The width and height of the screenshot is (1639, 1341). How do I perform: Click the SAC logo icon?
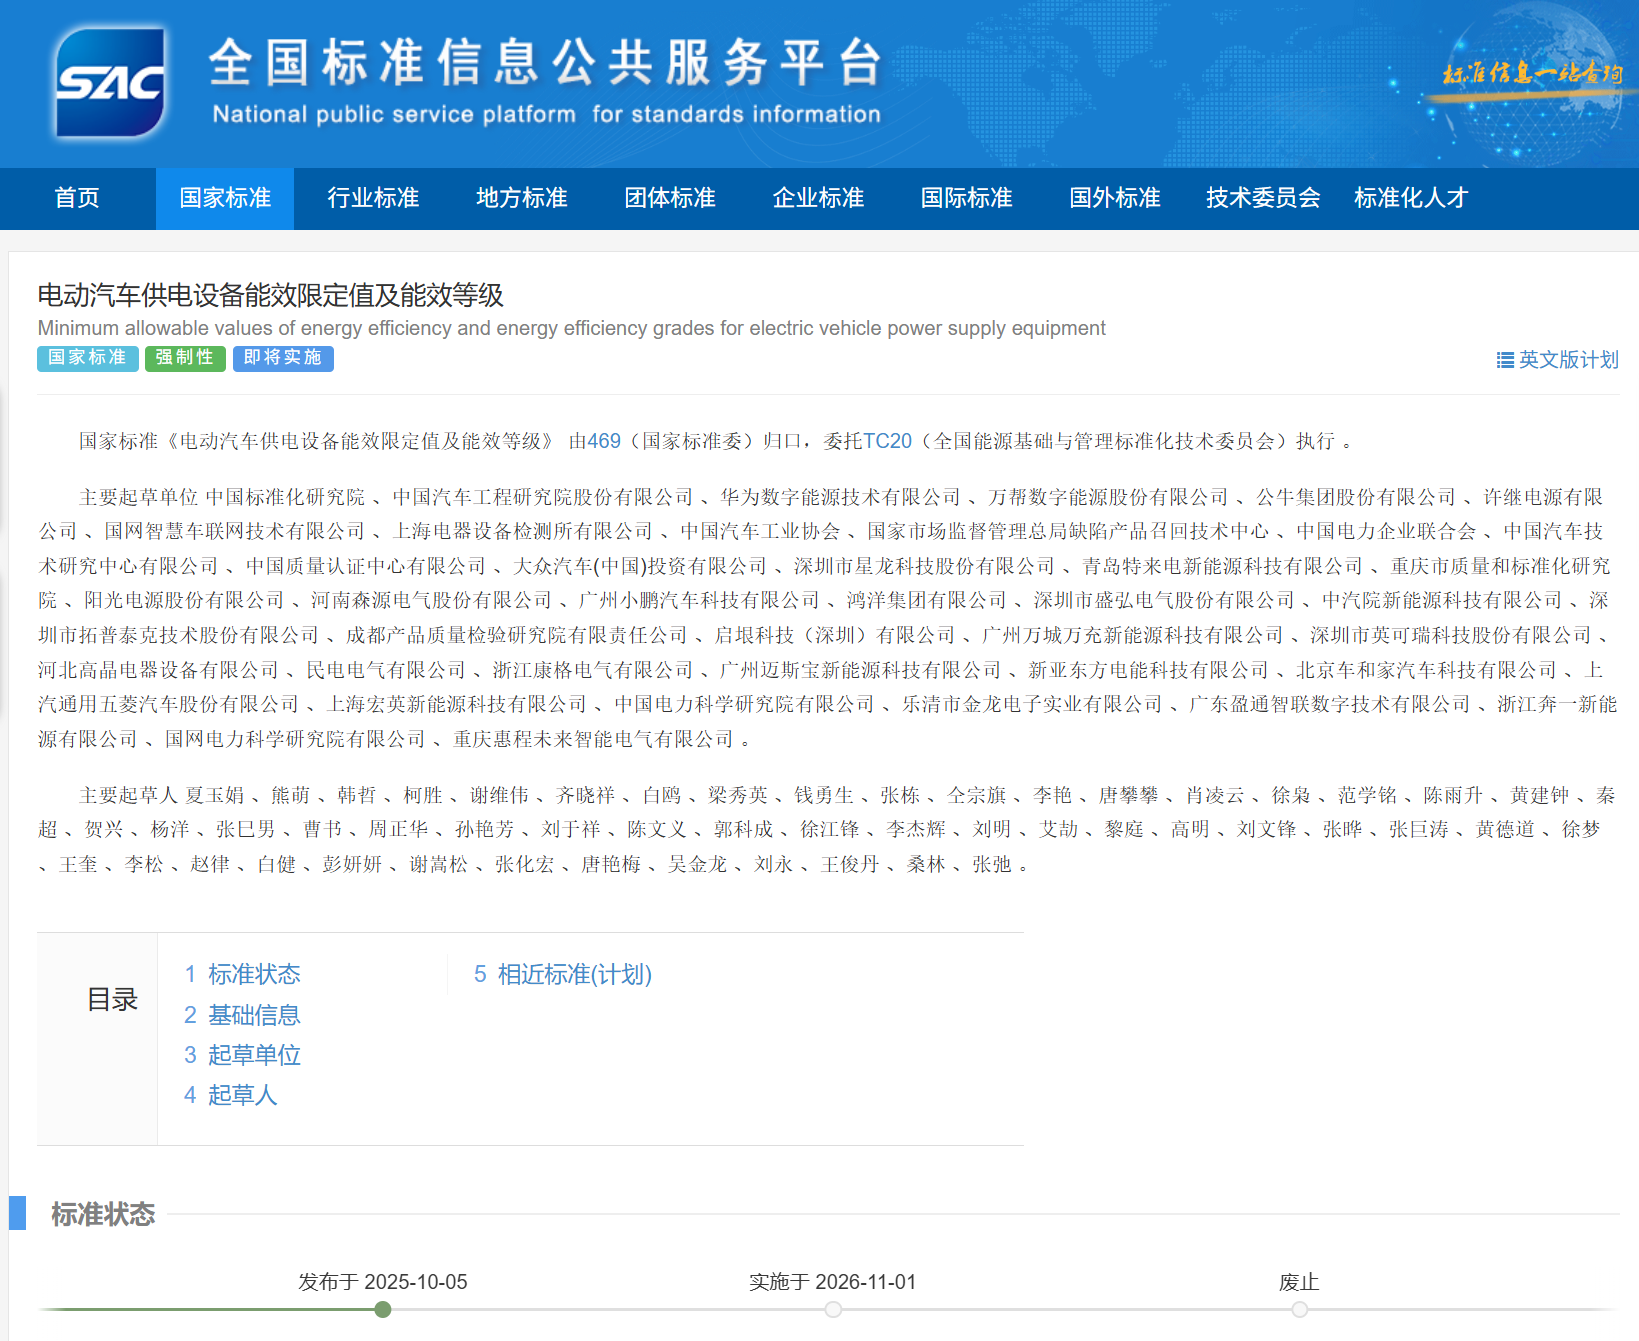click(110, 82)
